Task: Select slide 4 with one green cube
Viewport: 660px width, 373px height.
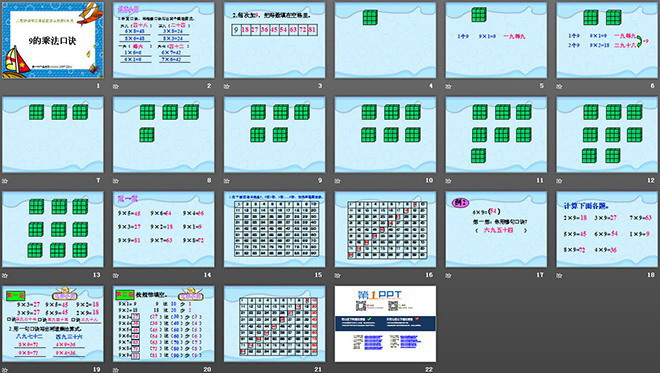Action: 385,40
